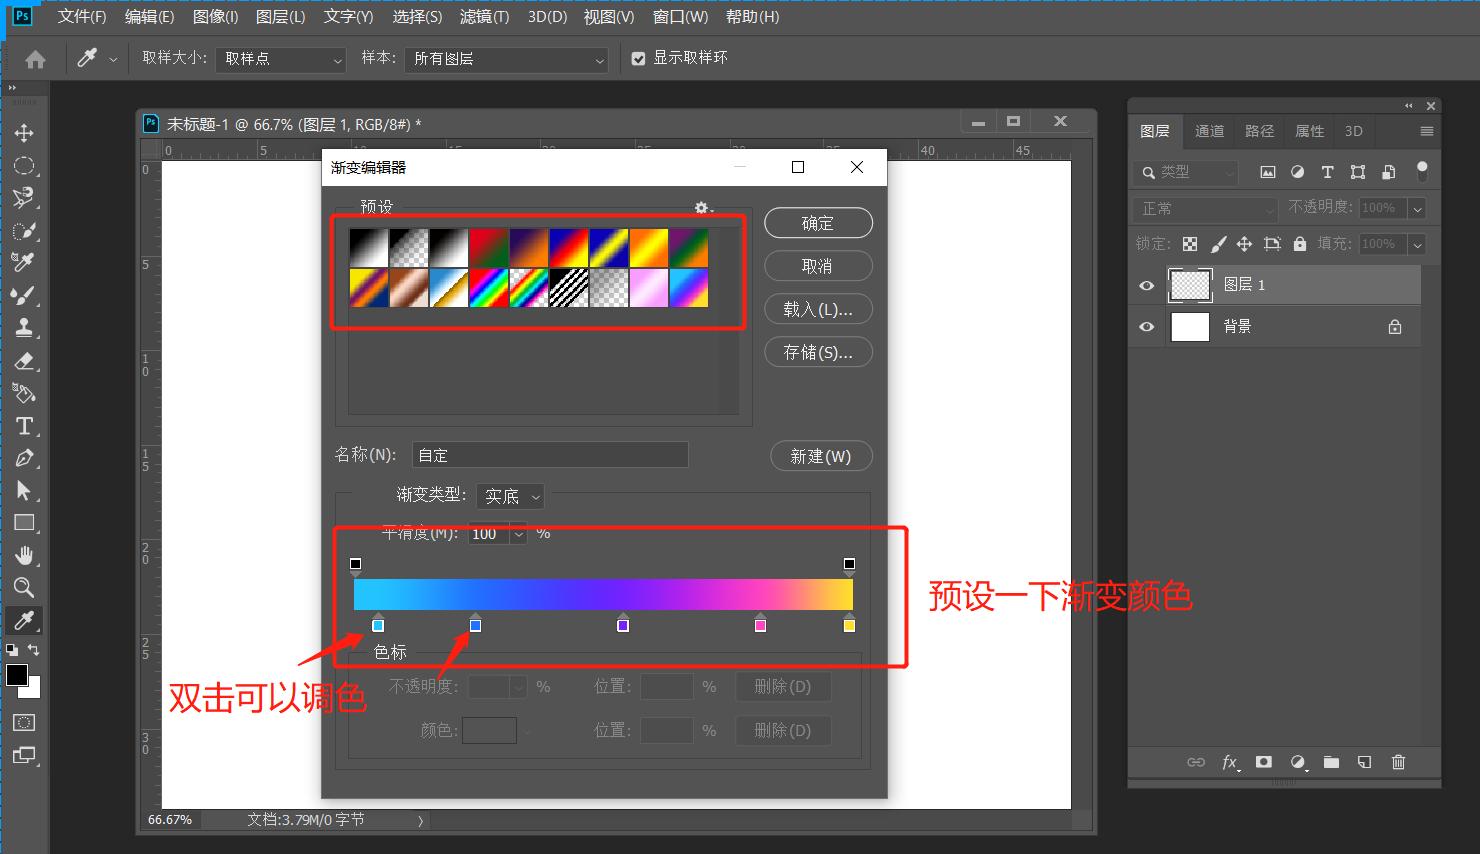Screen dimensions: 1480x854
Task: Toggle lock all for the layer
Action: (1299, 244)
